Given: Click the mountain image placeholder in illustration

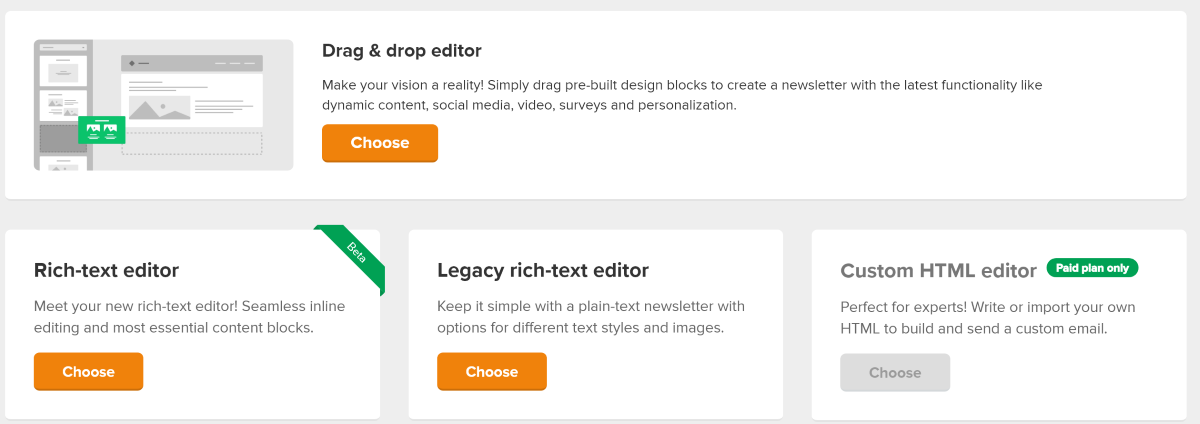Looking at the screenshot, I should [x=159, y=107].
